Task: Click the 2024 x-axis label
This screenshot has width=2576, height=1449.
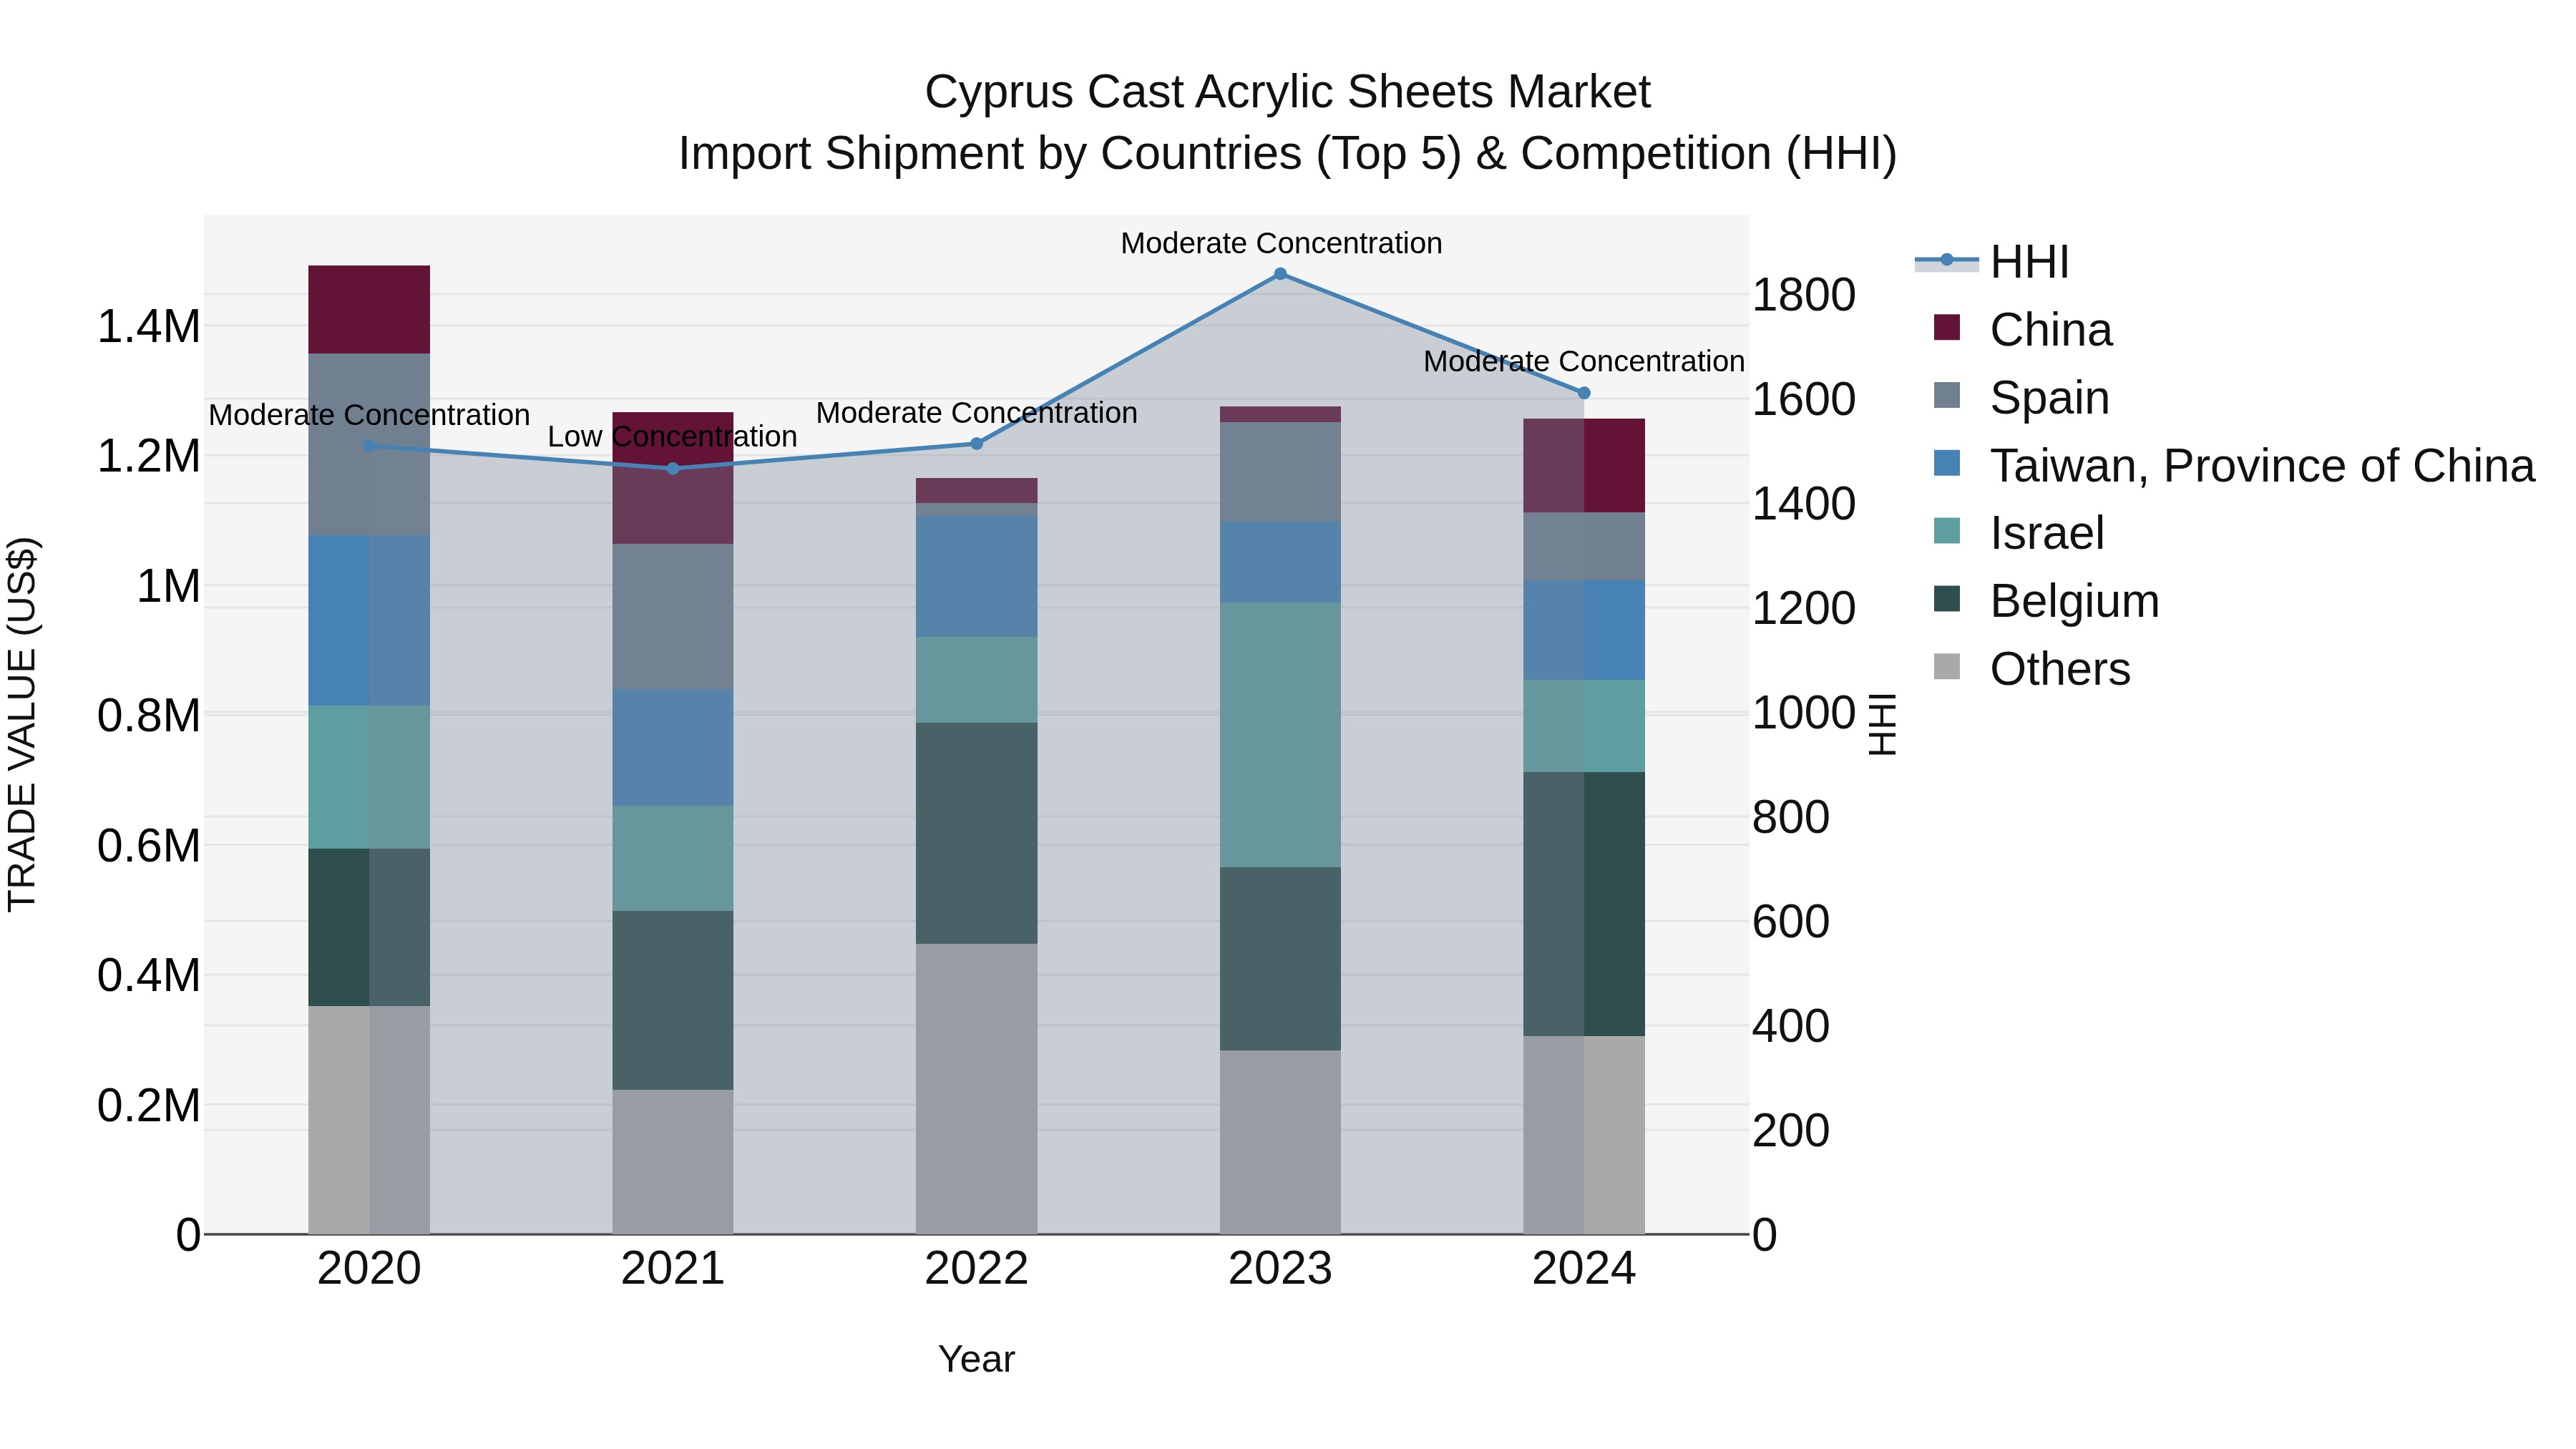Action: (x=1584, y=1269)
